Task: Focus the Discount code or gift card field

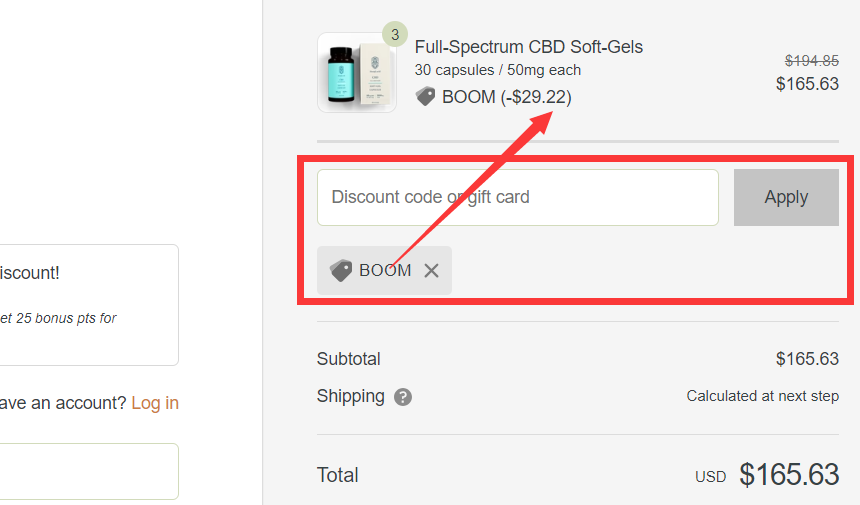Action: pos(517,197)
